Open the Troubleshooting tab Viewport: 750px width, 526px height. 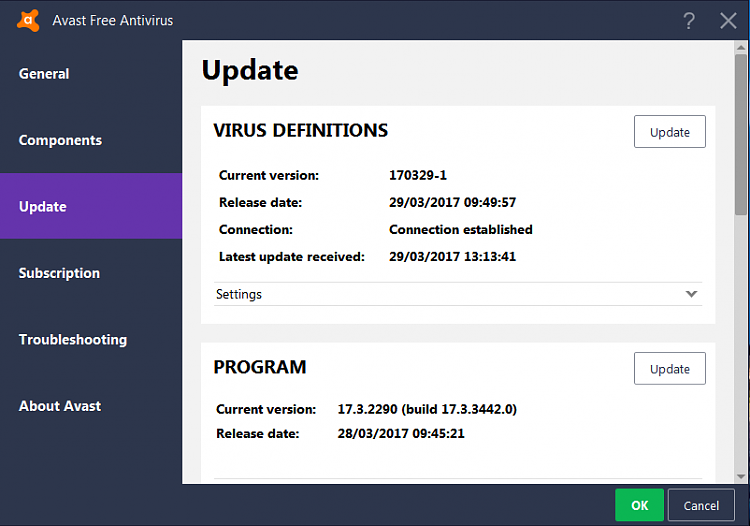point(91,339)
